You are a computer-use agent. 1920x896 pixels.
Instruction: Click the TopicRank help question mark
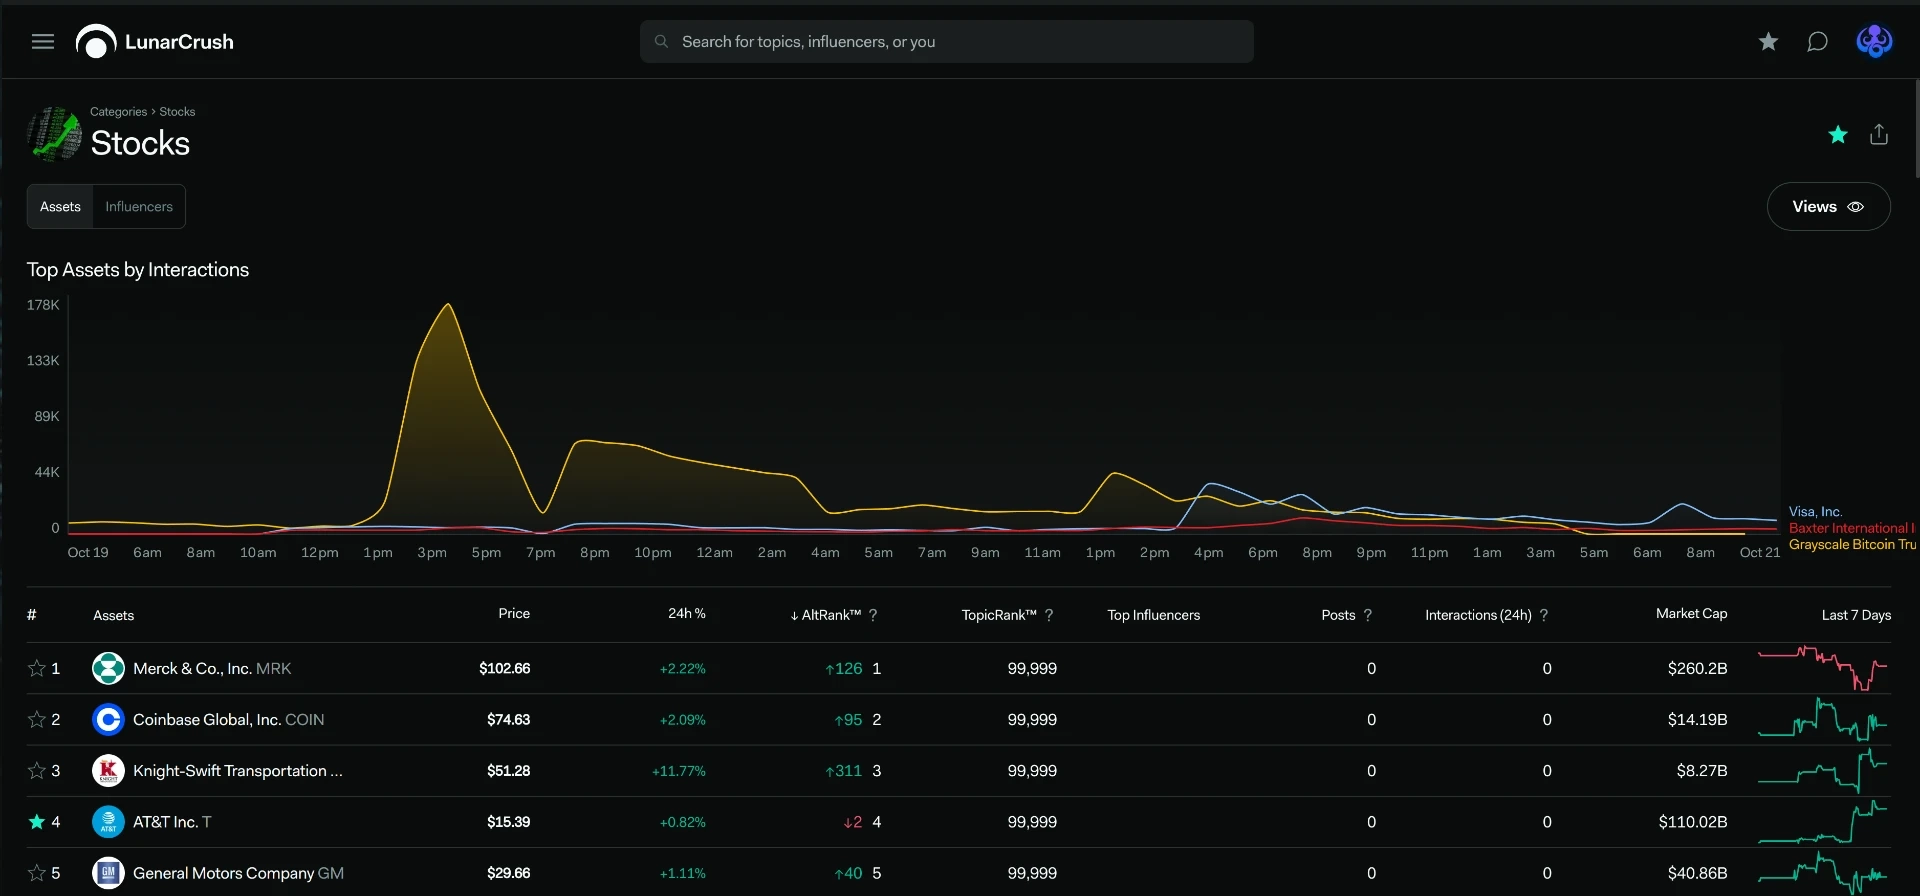coord(1049,615)
